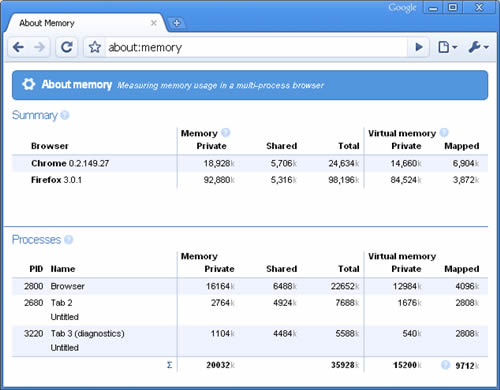Image resolution: width=500 pixels, height=390 pixels.
Task: Click Chrome mapped value 6,904k
Action: pyautogui.click(x=466, y=163)
